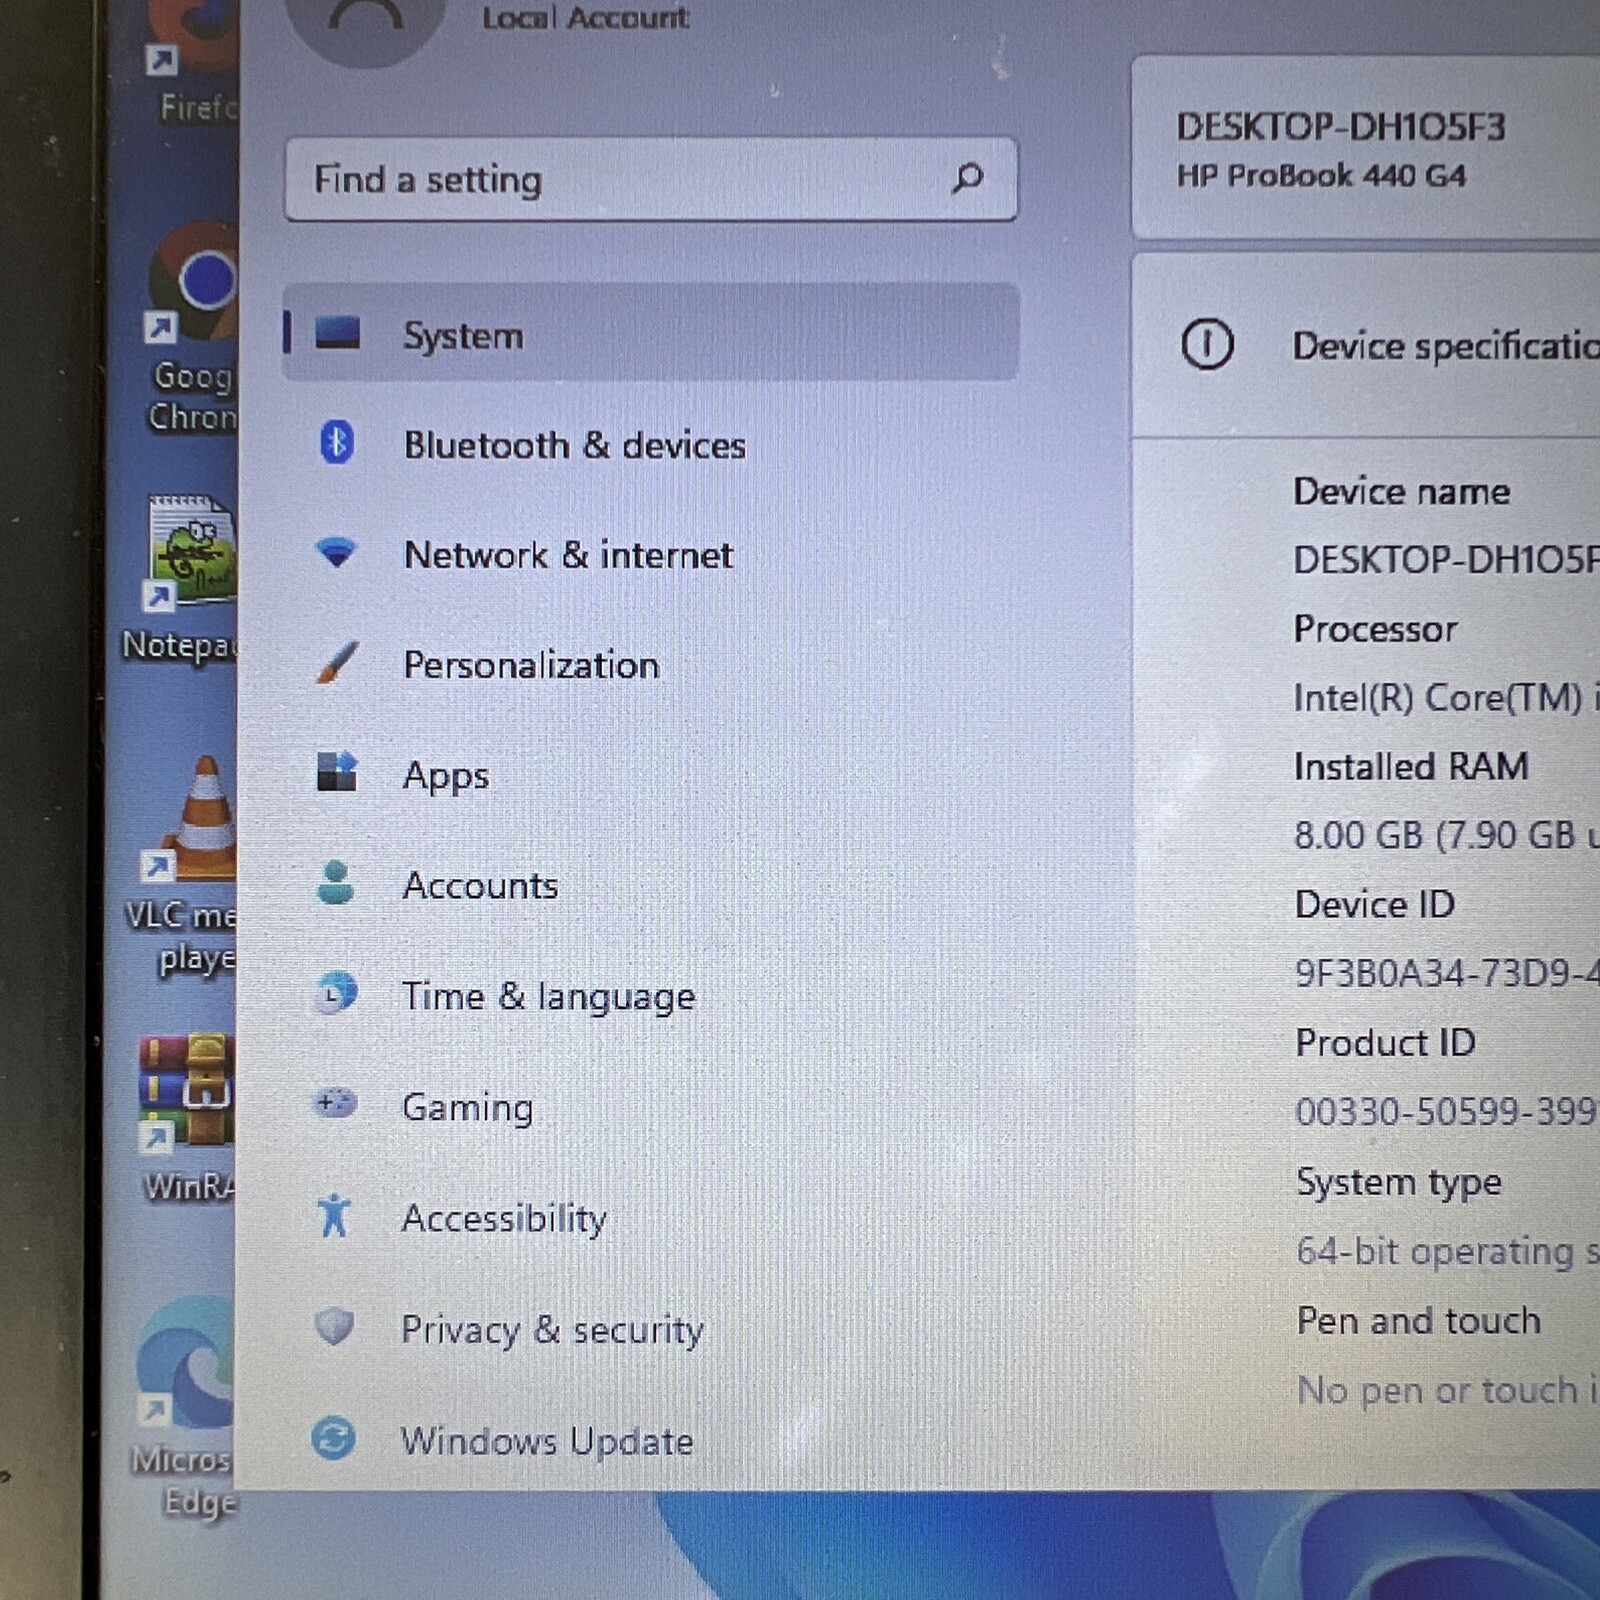Image resolution: width=1600 pixels, height=1600 pixels.
Task: Click the Accounts person icon
Action: pyautogui.click(x=336, y=882)
